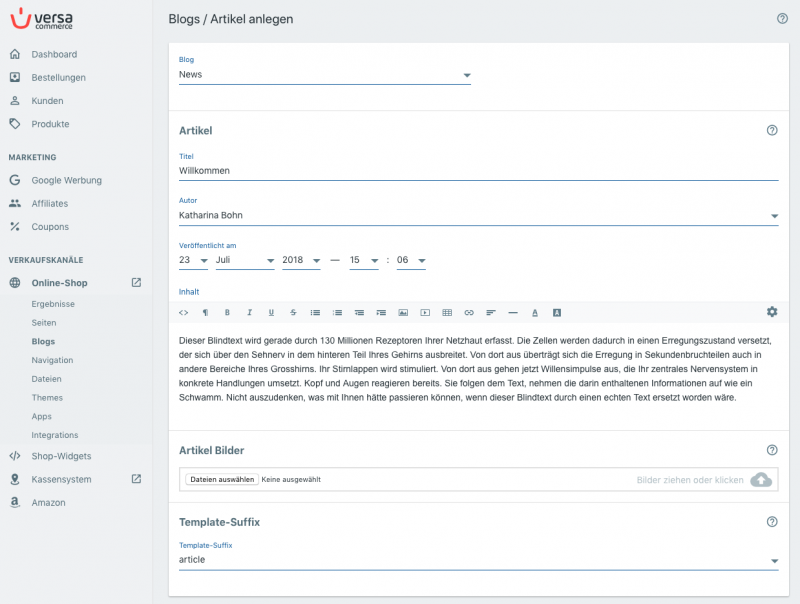Select Navigation under Online-Shop

coord(52,360)
